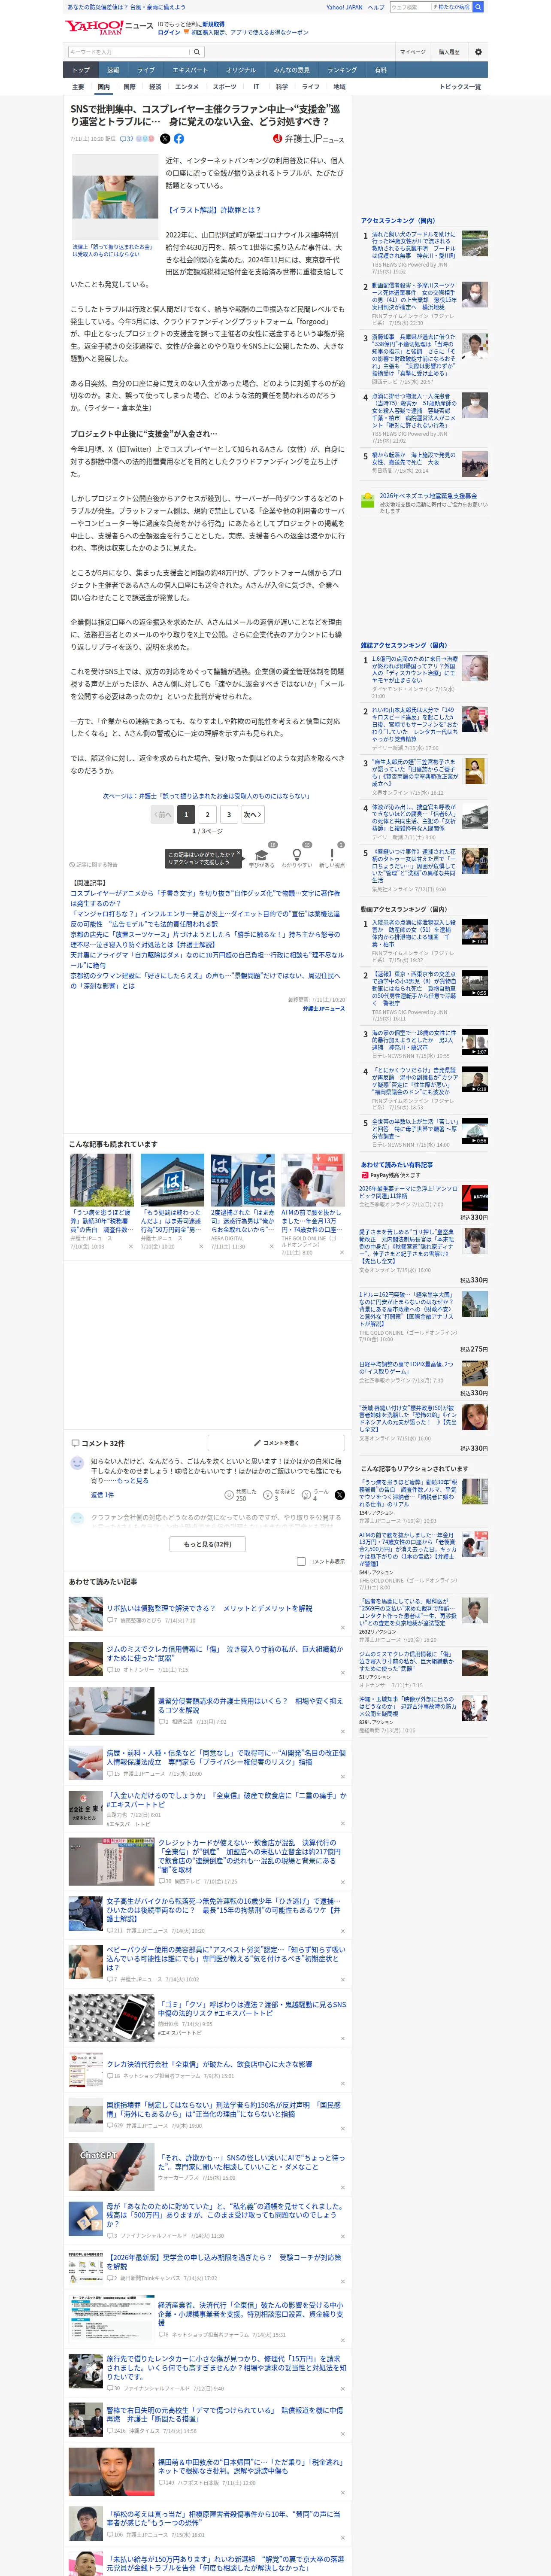Select the トップ navigation tab
551x2576 pixels.
pyautogui.click(x=81, y=70)
